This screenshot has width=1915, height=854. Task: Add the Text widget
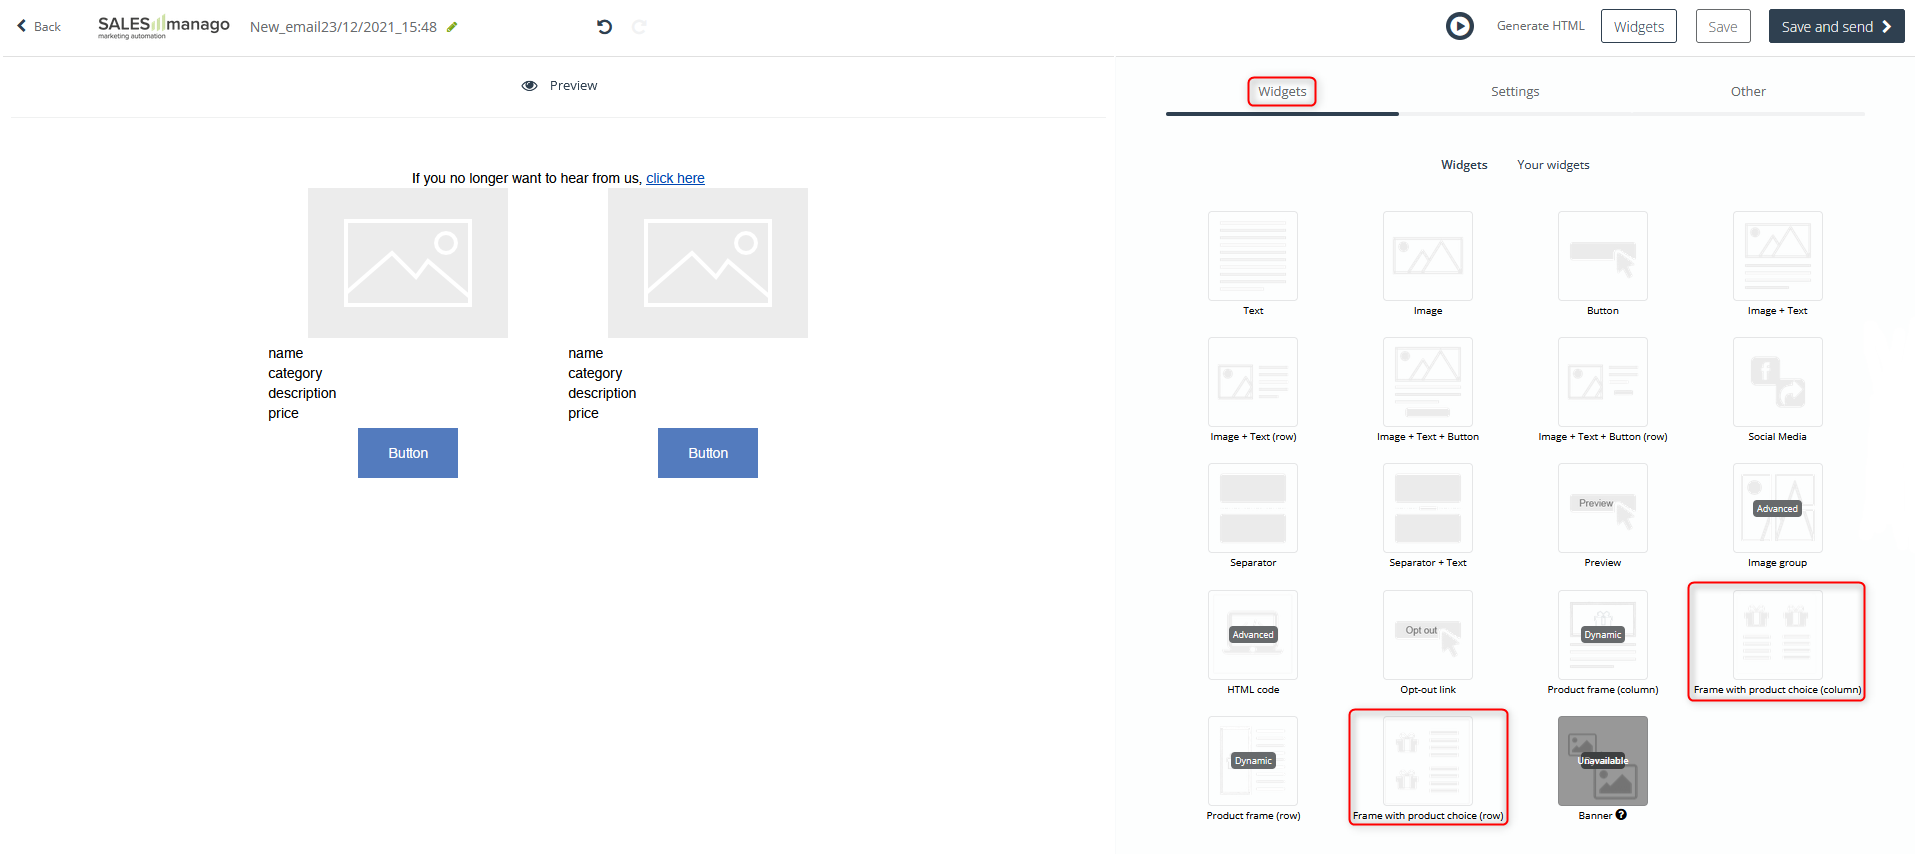click(x=1253, y=256)
